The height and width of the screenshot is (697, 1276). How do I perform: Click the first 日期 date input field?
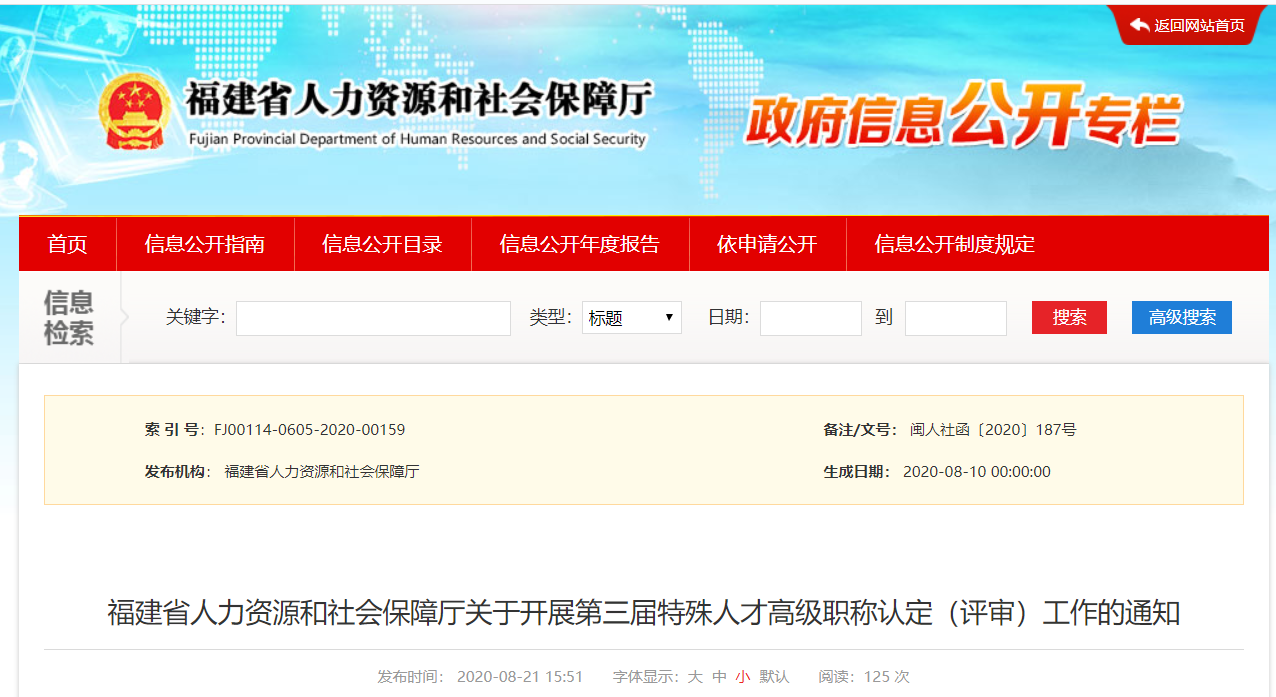pyautogui.click(x=810, y=317)
